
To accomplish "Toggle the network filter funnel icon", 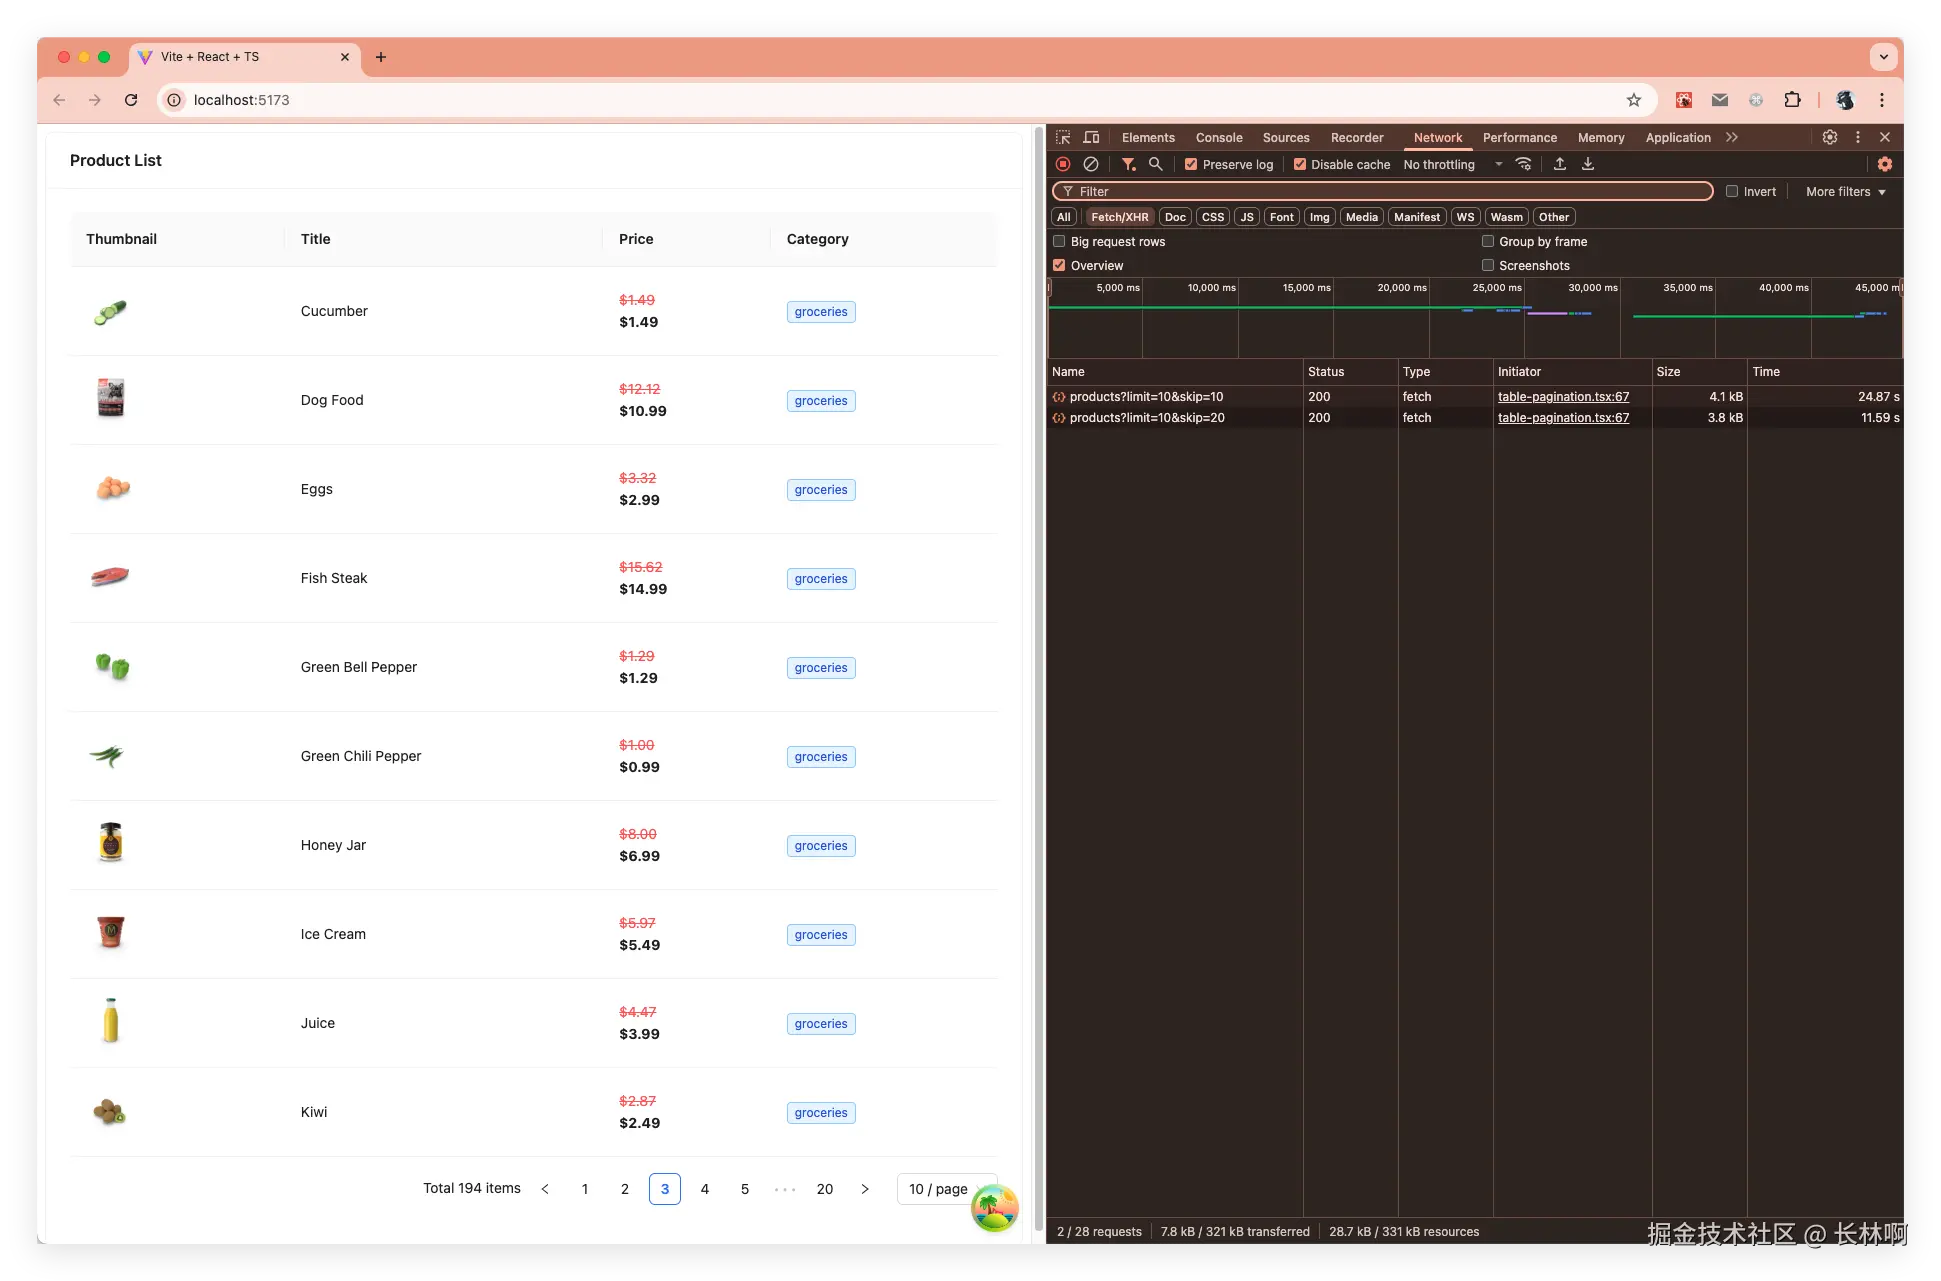I will point(1128,164).
